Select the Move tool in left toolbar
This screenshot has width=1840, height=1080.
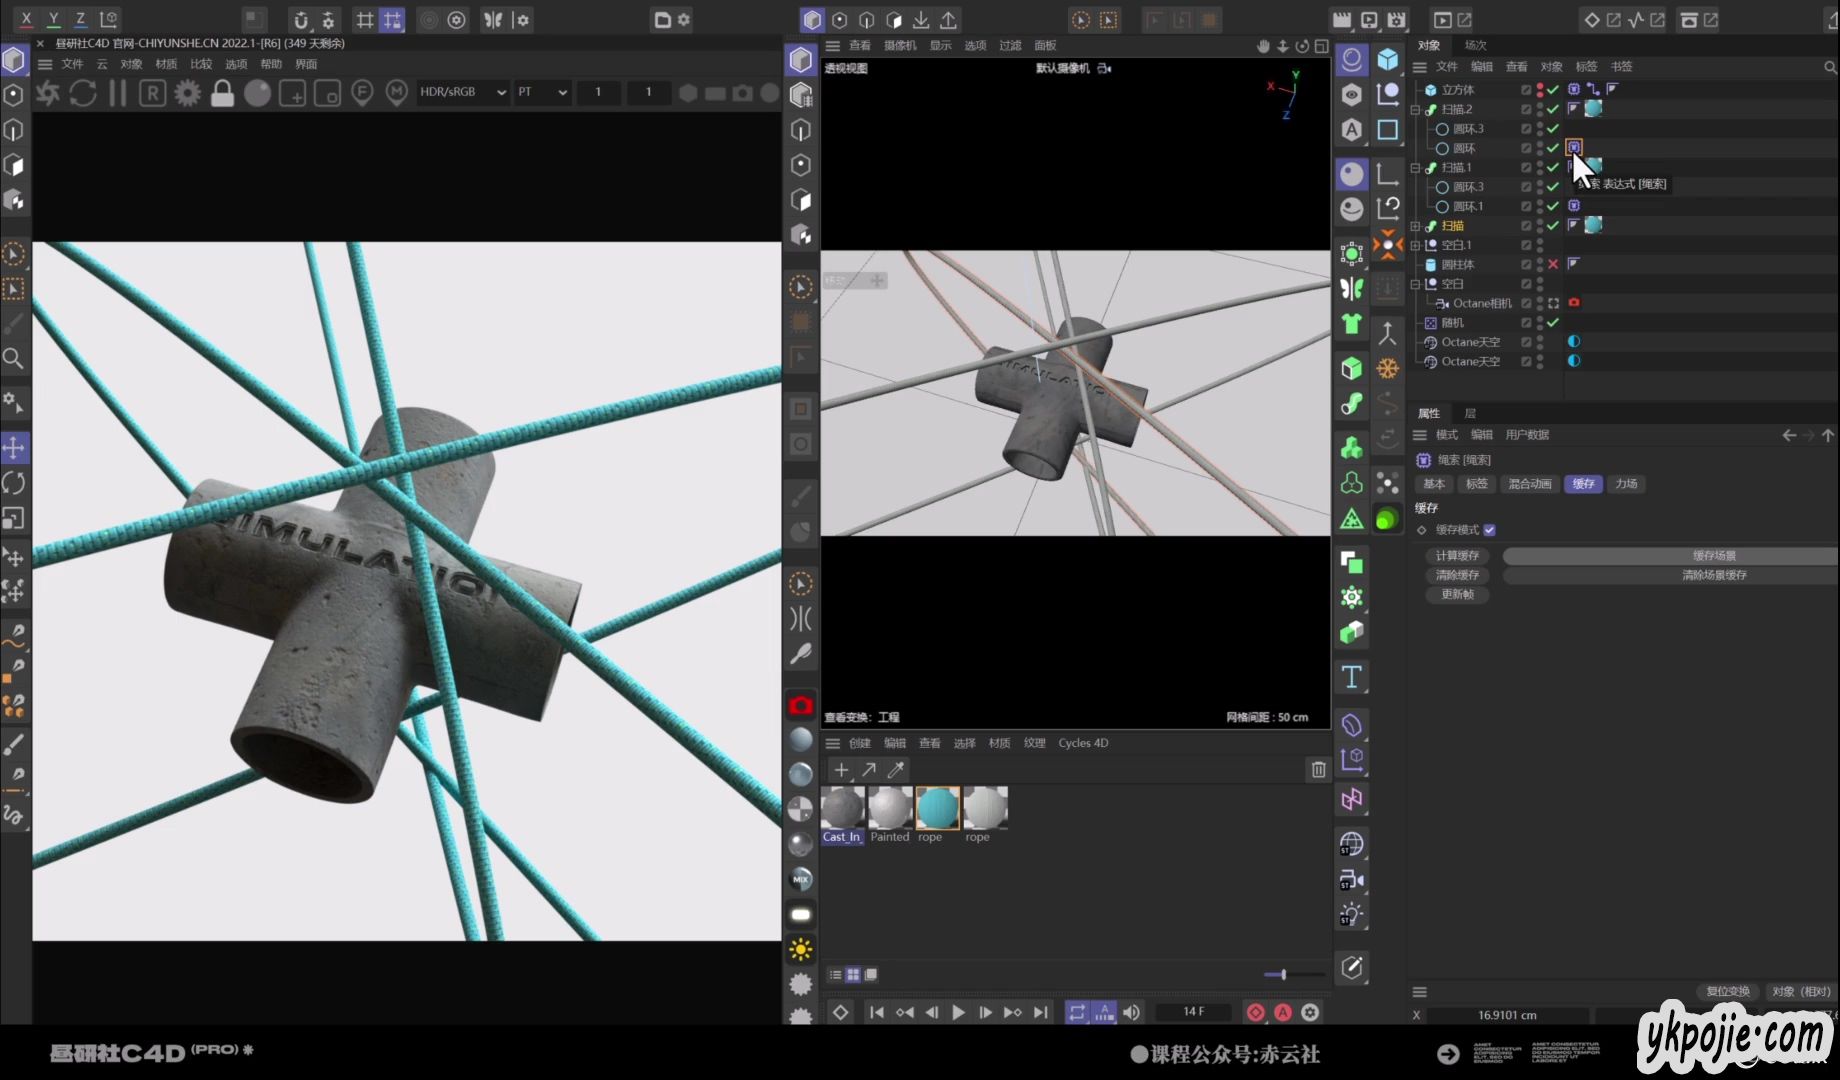pos(14,448)
